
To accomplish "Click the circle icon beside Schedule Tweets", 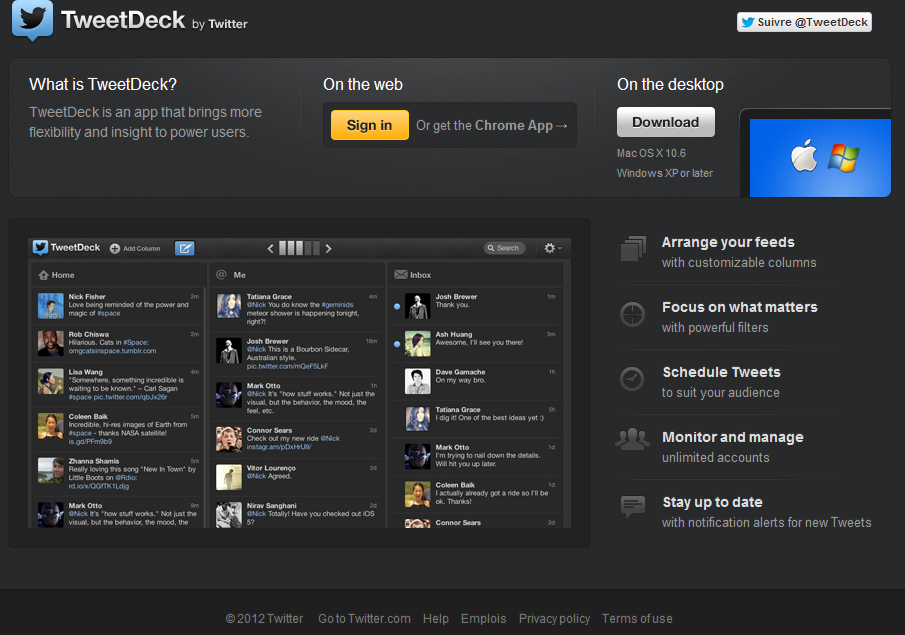I will point(632,379).
